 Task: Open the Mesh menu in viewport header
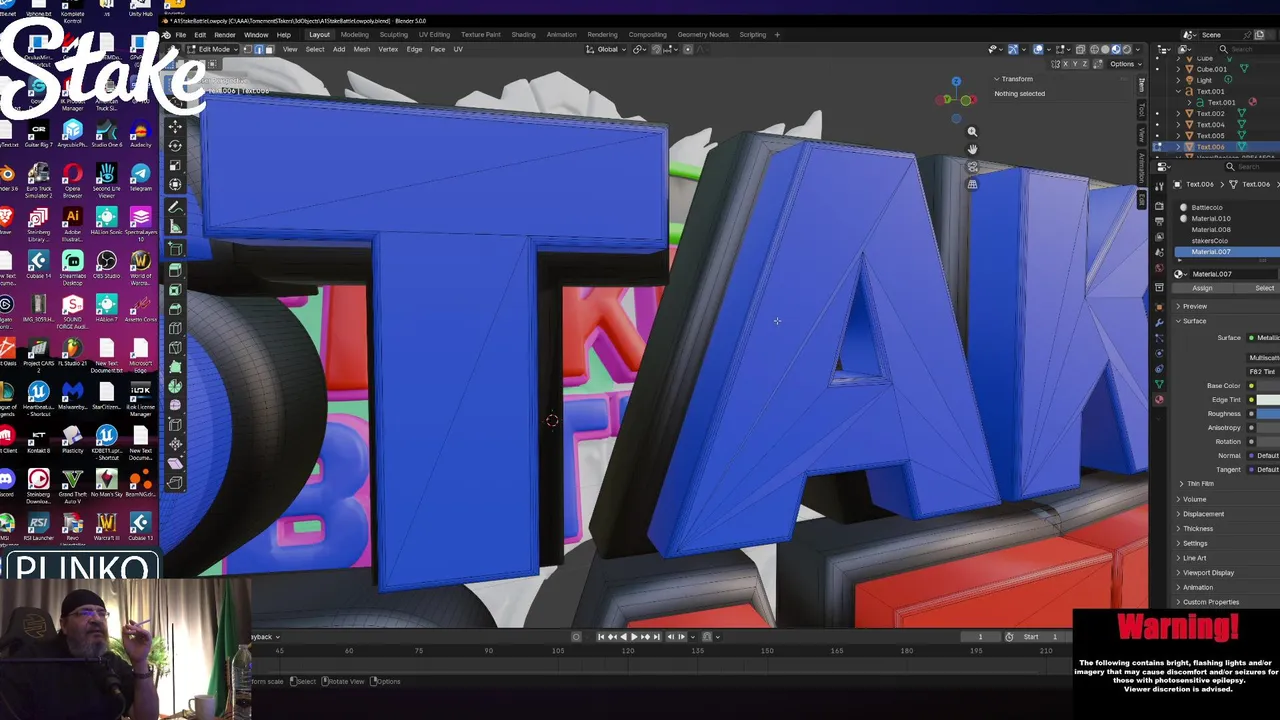point(362,49)
